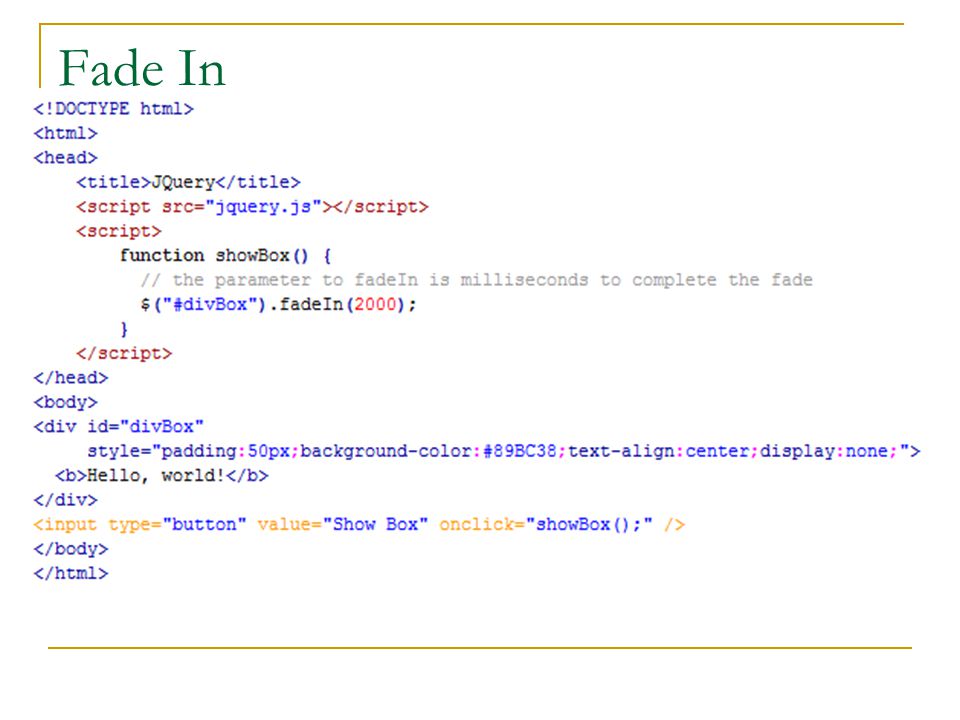Click the '</div>' closing tag line
The height and width of the screenshot is (720, 960).
(66, 500)
